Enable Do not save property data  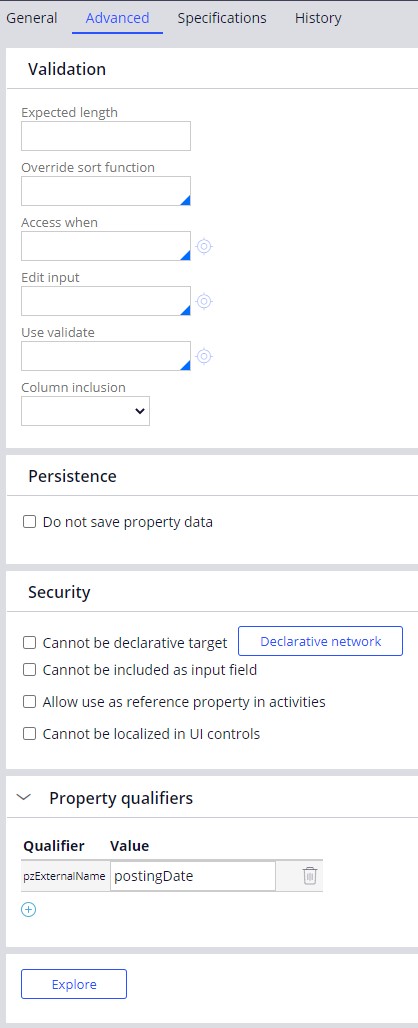click(x=29, y=523)
